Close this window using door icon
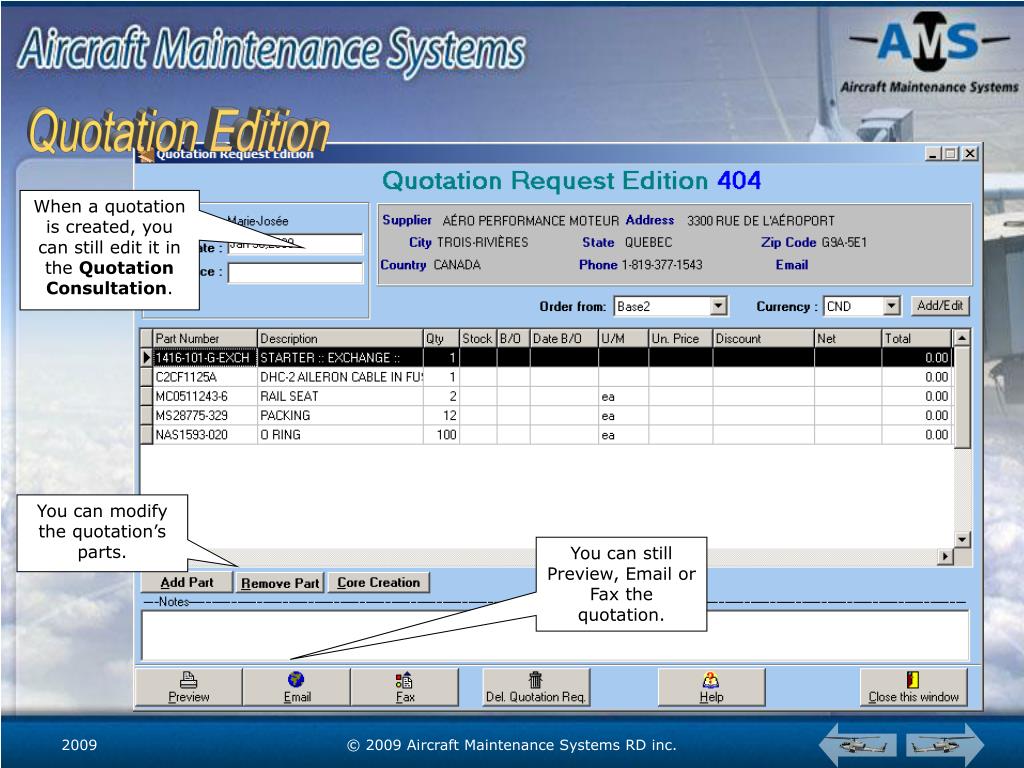 click(913, 687)
